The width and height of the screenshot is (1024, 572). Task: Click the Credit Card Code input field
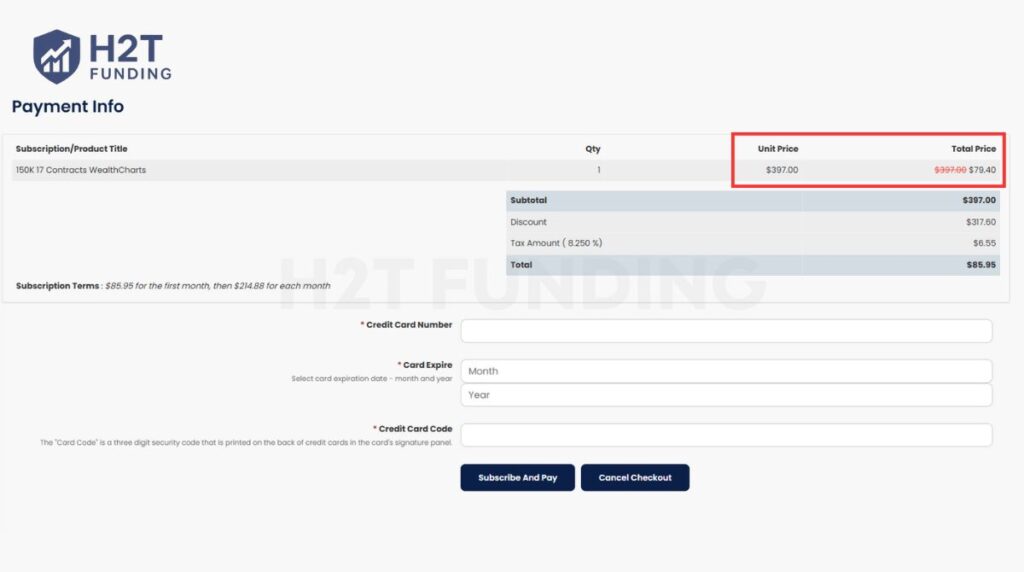(726, 435)
